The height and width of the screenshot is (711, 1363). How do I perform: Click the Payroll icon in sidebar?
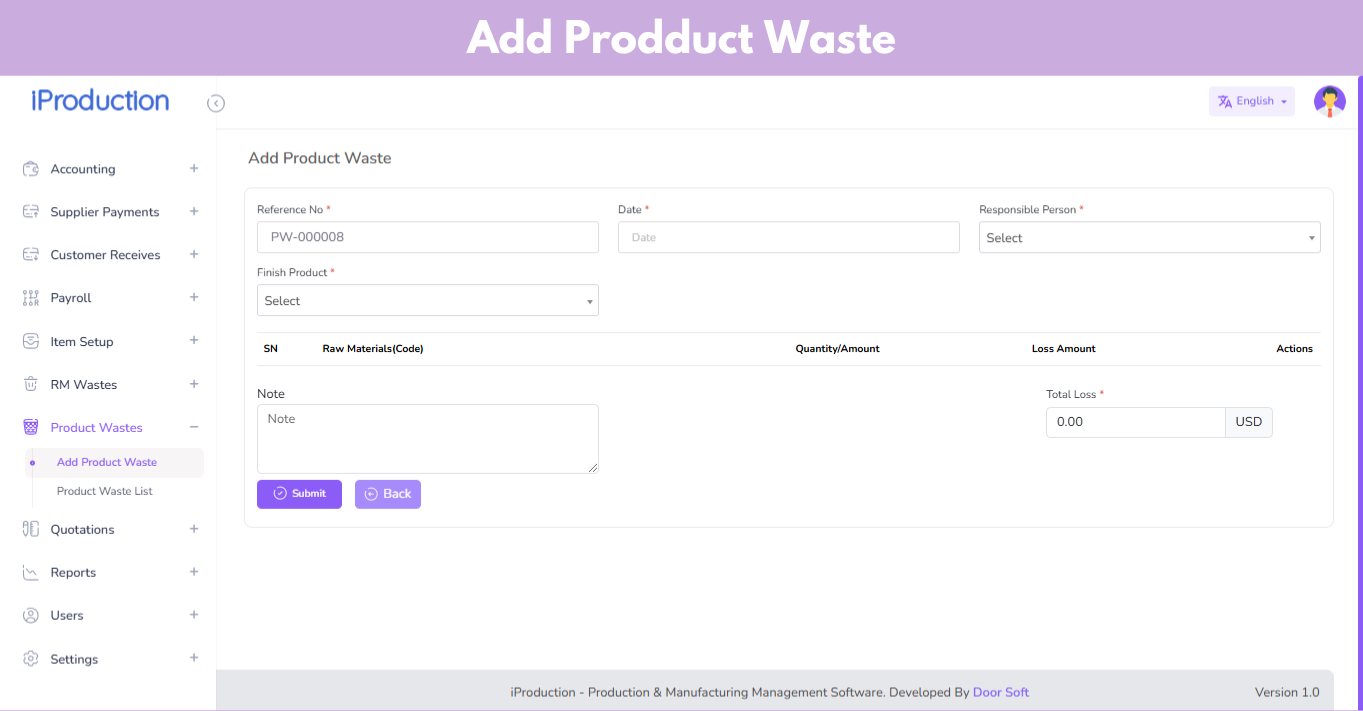31,298
